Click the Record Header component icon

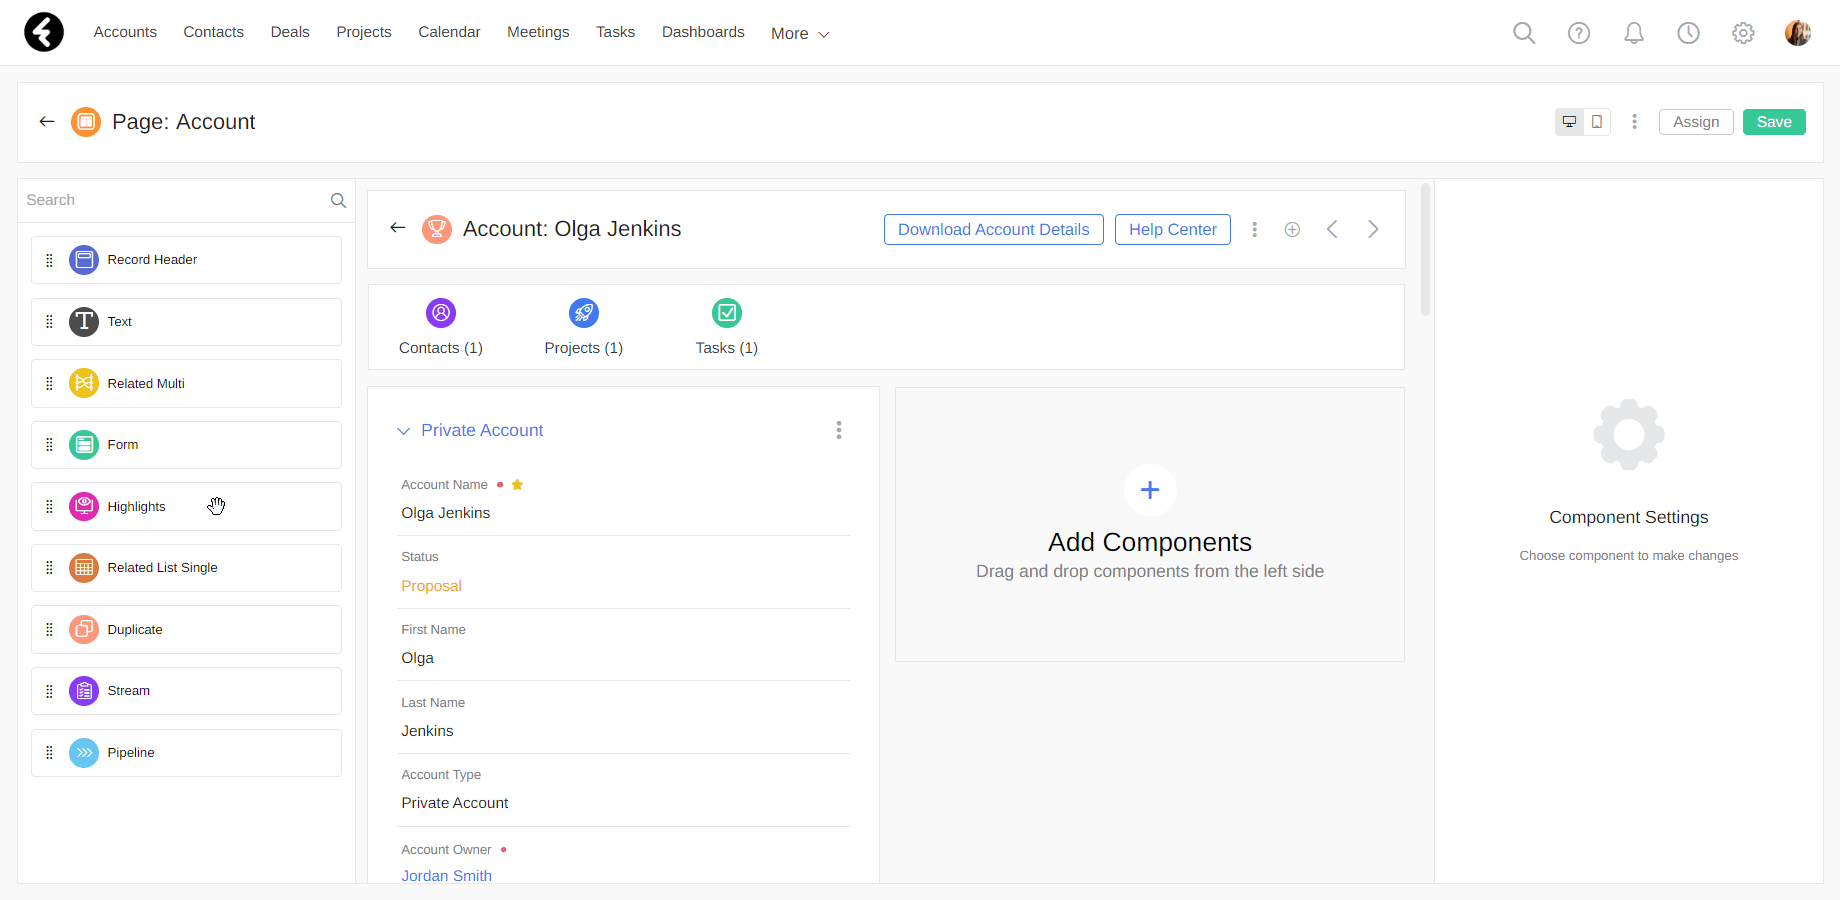click(84, 260)
